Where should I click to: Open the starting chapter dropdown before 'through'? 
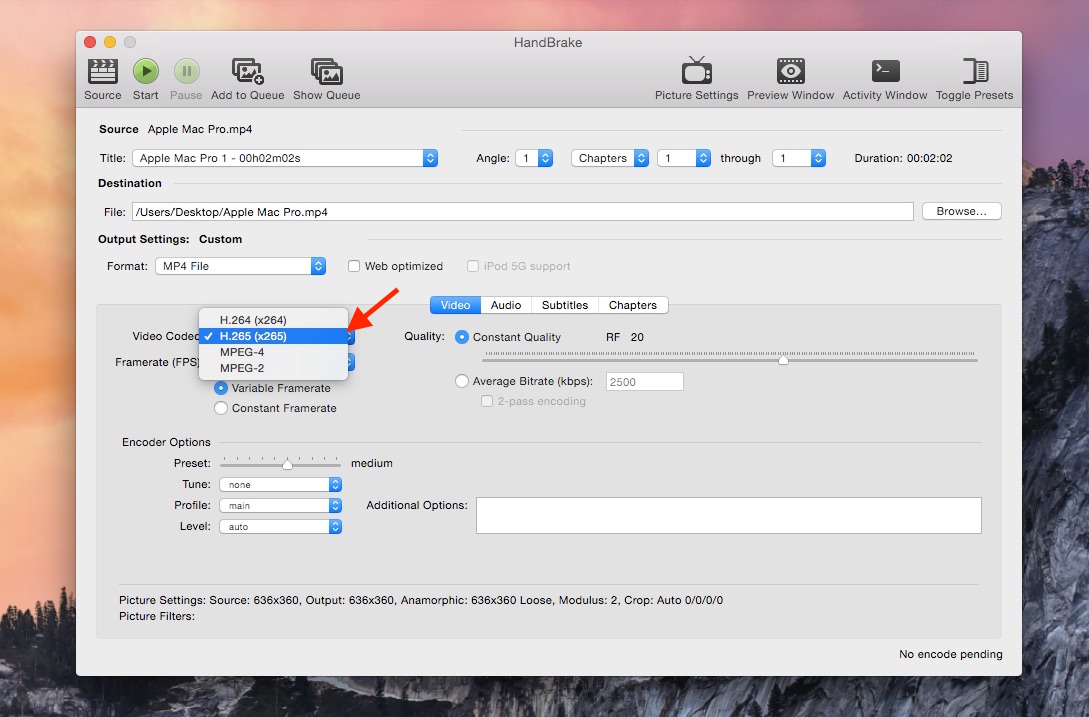[684, 158]
